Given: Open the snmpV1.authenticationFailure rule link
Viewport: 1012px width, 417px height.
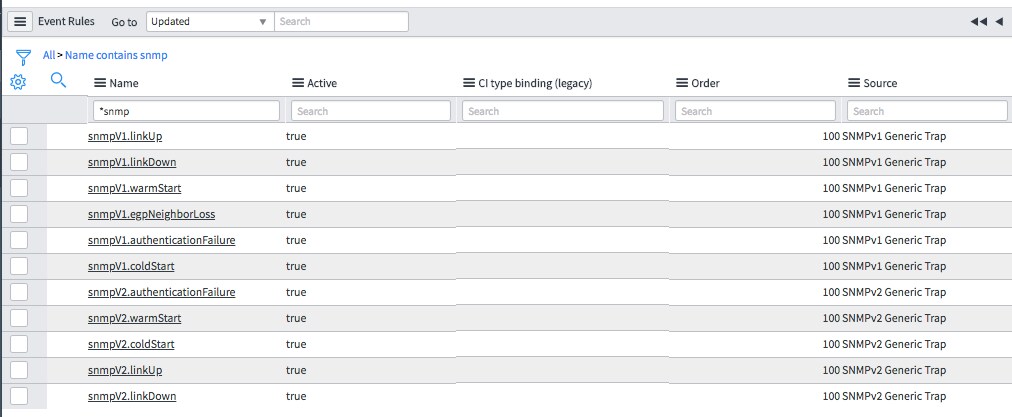Looking at the screenshot, I should 161,240.
